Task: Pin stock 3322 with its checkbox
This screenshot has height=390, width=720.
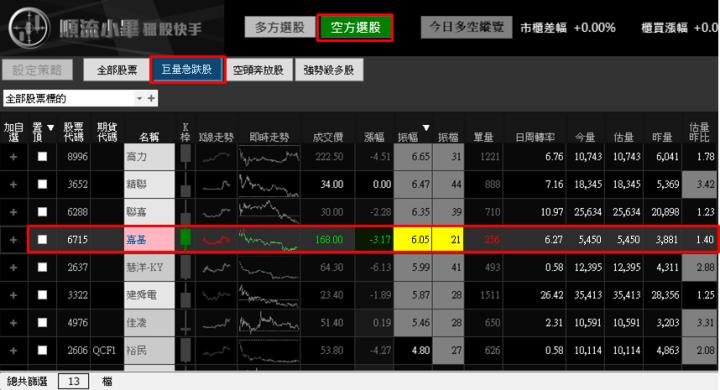Action: point(42,295)
